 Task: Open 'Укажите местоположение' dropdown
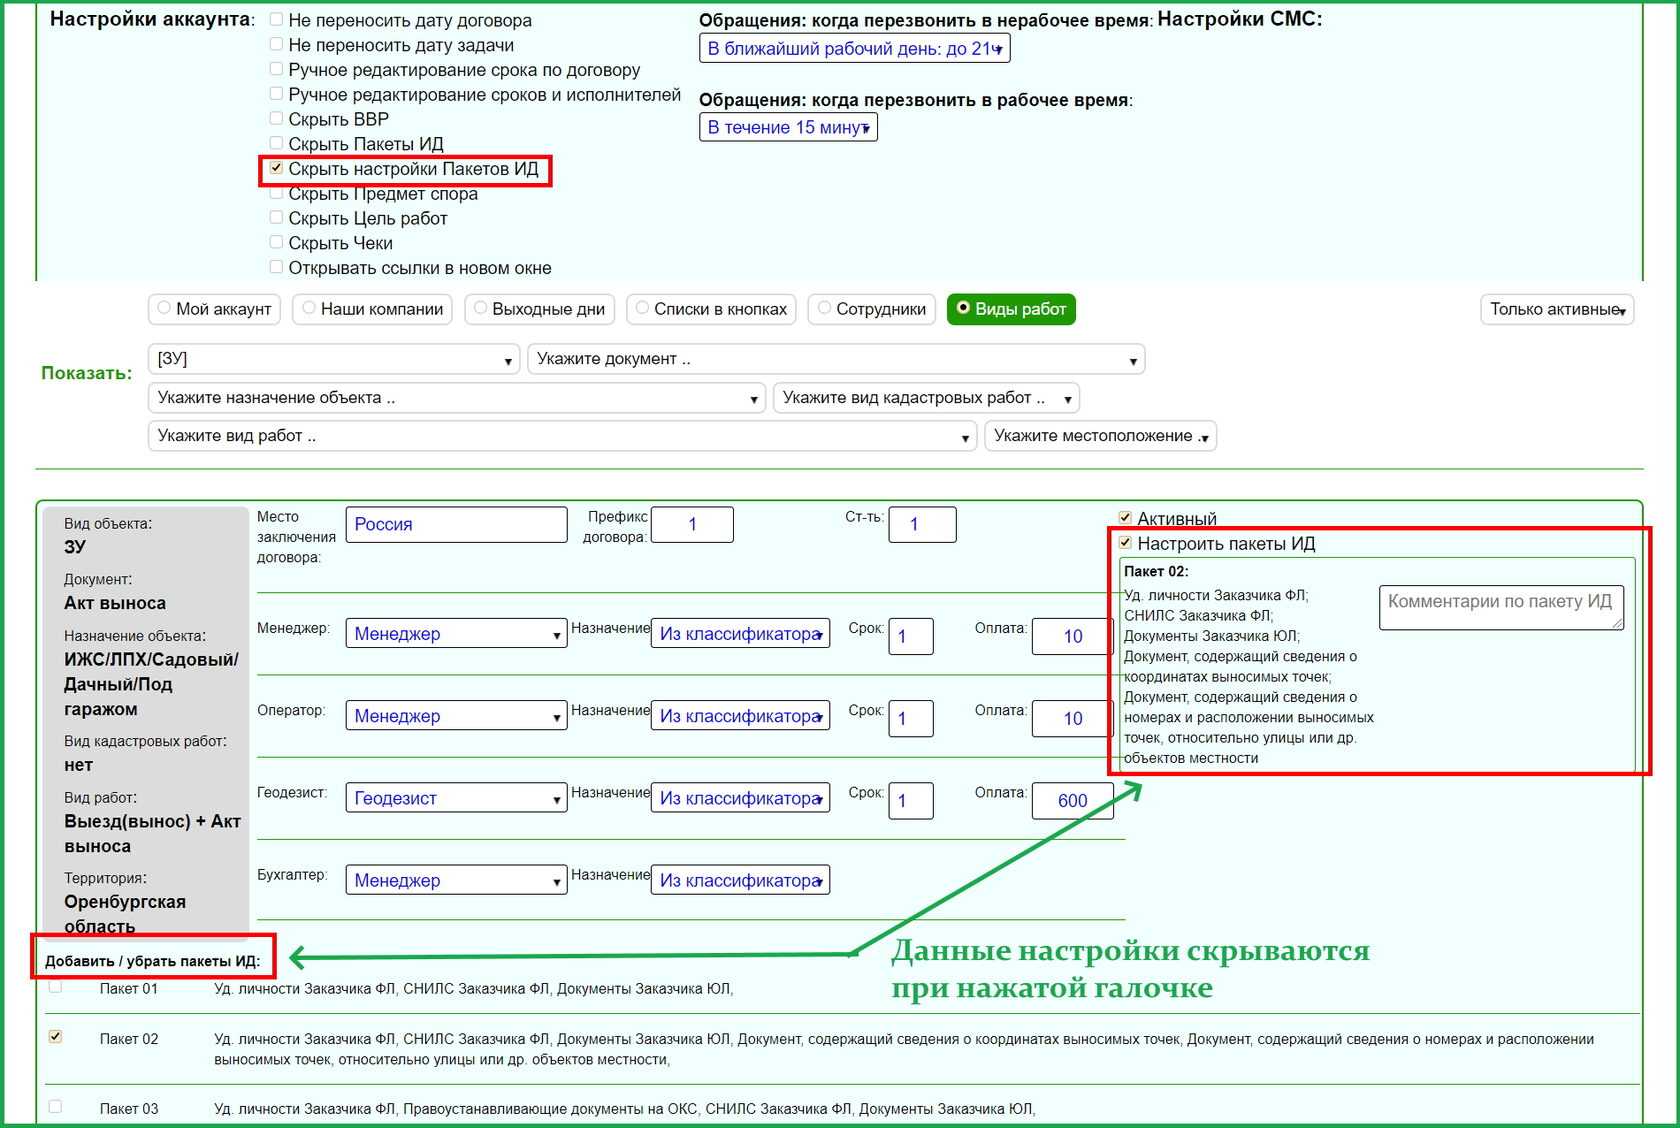click(1101, 436)
